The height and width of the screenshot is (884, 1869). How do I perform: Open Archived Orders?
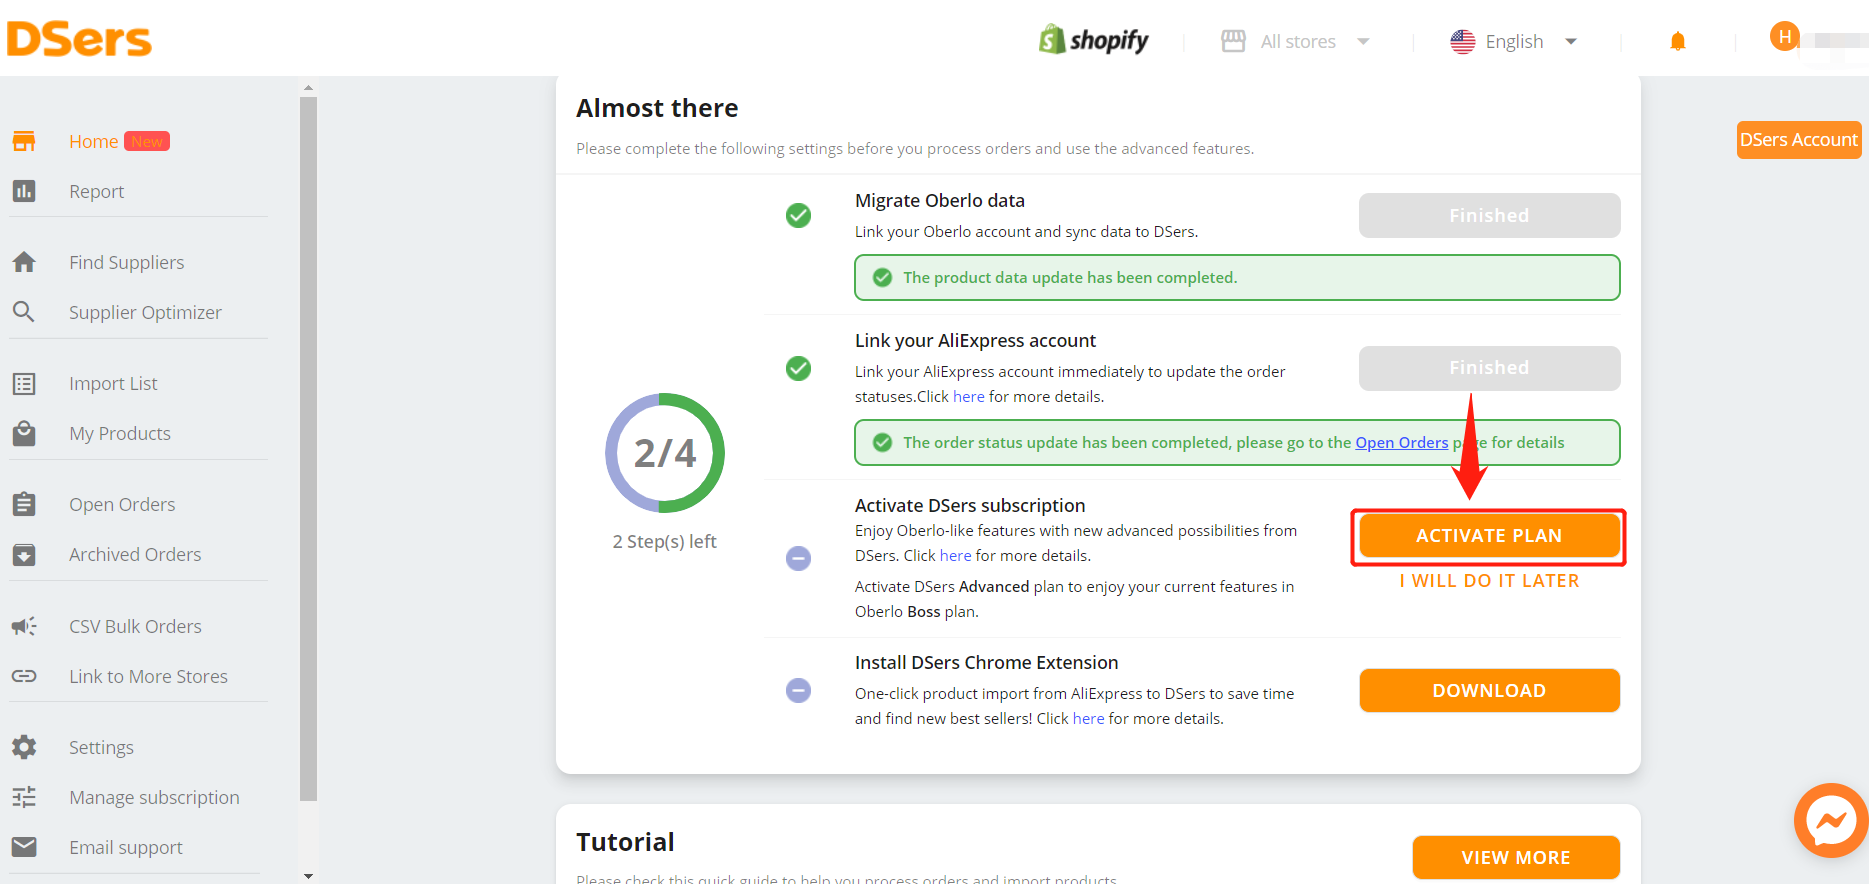[x=135, y=554]
